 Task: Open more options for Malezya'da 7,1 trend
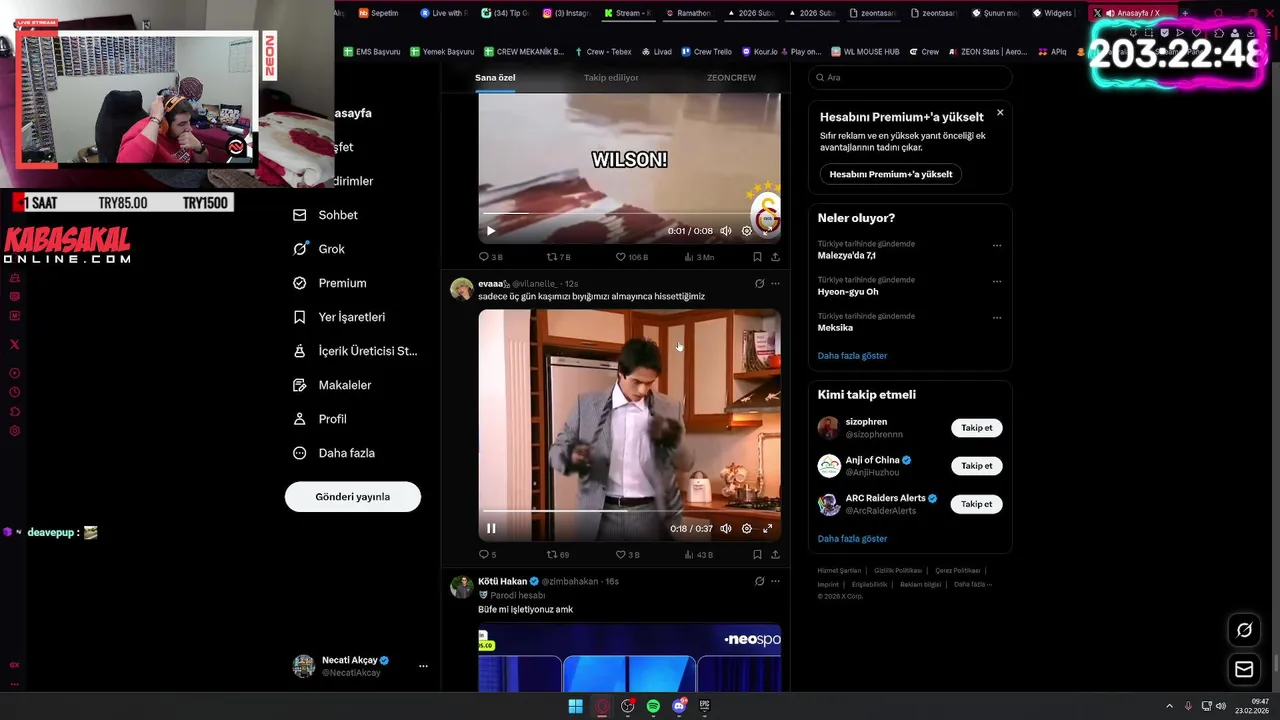pyautogui.click(x=997, y=245)
